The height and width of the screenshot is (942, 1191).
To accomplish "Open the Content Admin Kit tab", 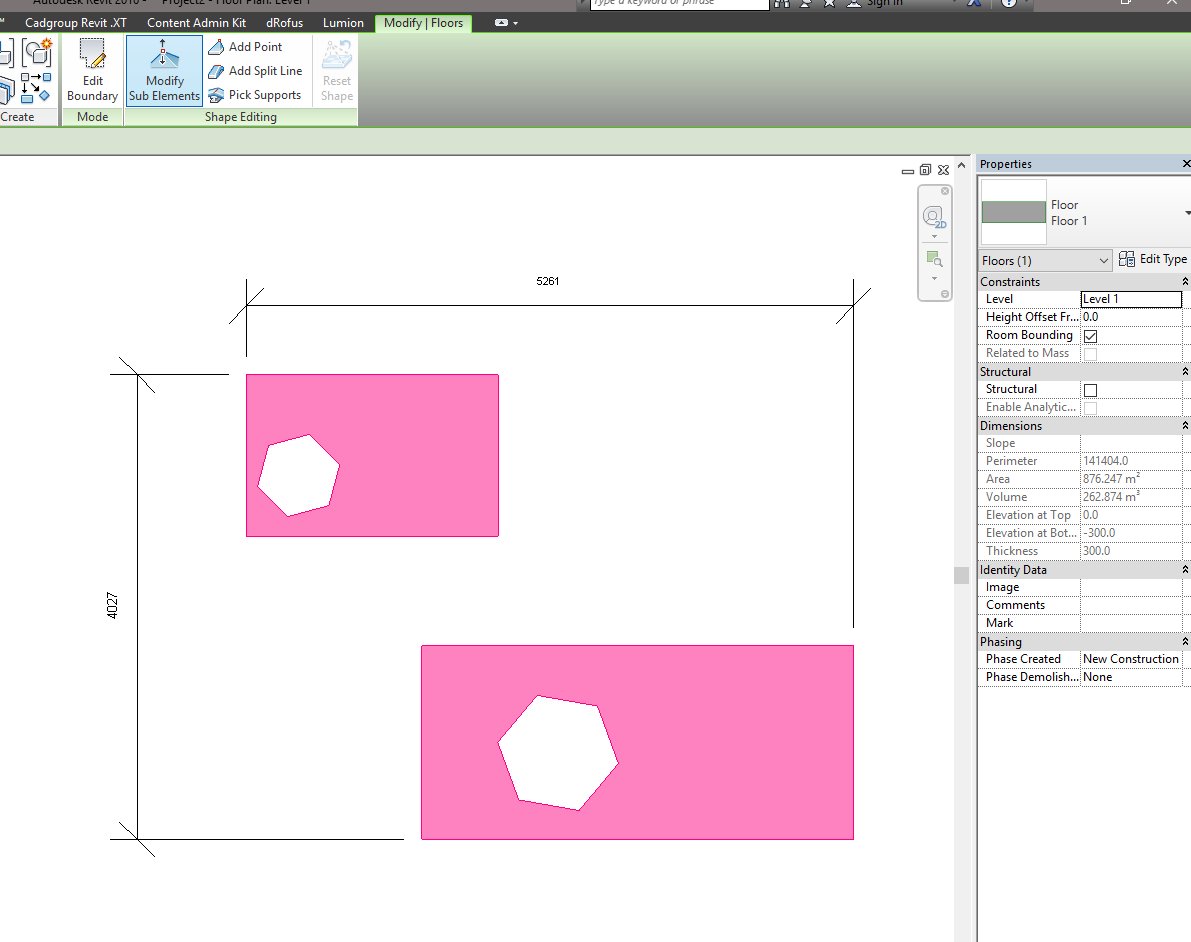I will click(196, 23).
